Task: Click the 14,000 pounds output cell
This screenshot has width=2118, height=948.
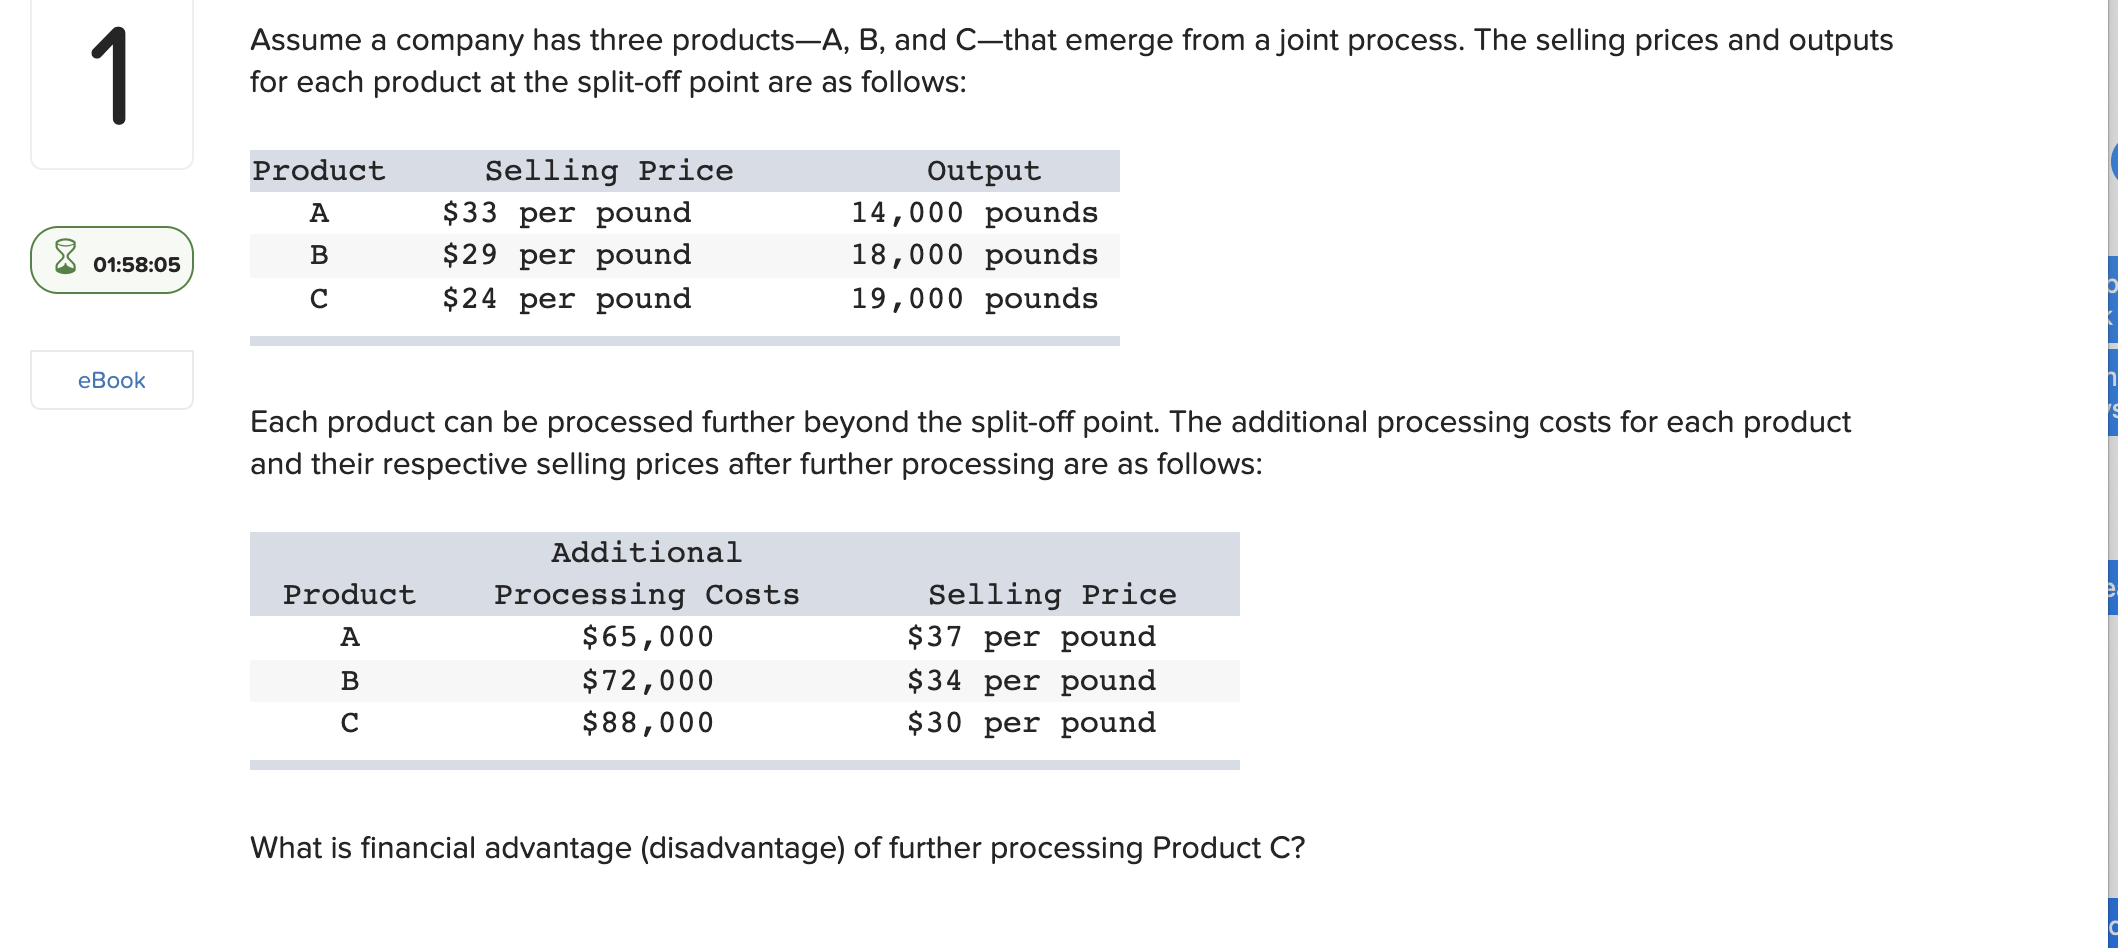Action: [974, 213]
